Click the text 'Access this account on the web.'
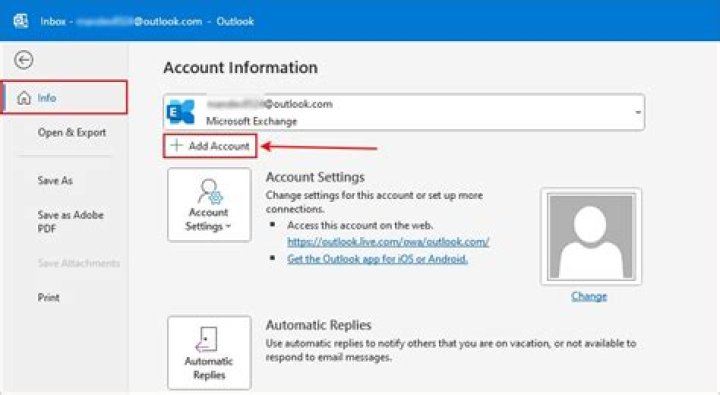The width and height of the screenshot is (720, 395). click(x=360, y=226)
